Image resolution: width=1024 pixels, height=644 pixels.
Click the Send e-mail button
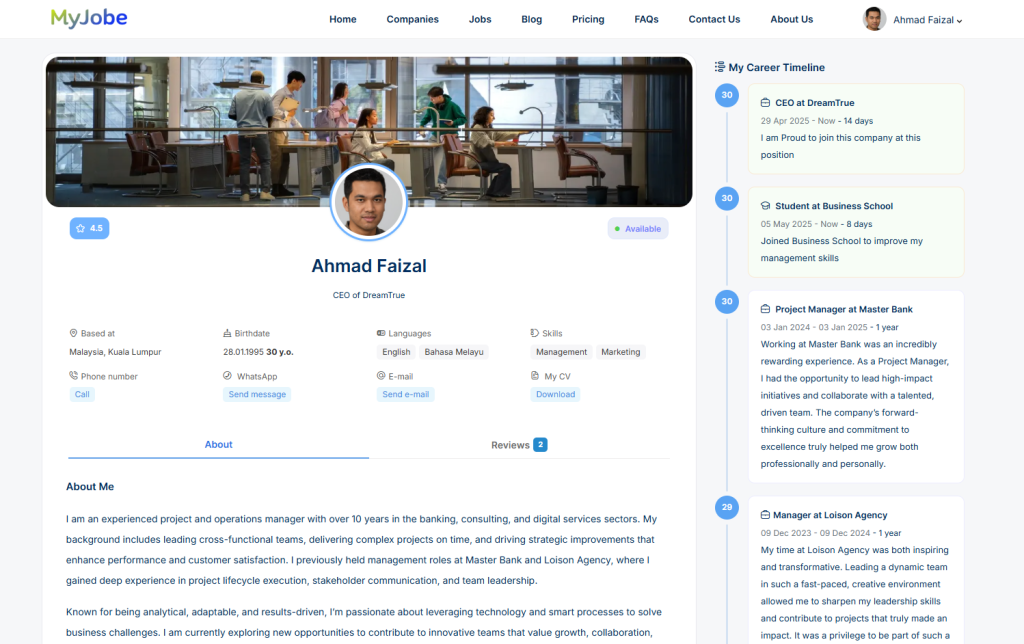pos(406,394)
